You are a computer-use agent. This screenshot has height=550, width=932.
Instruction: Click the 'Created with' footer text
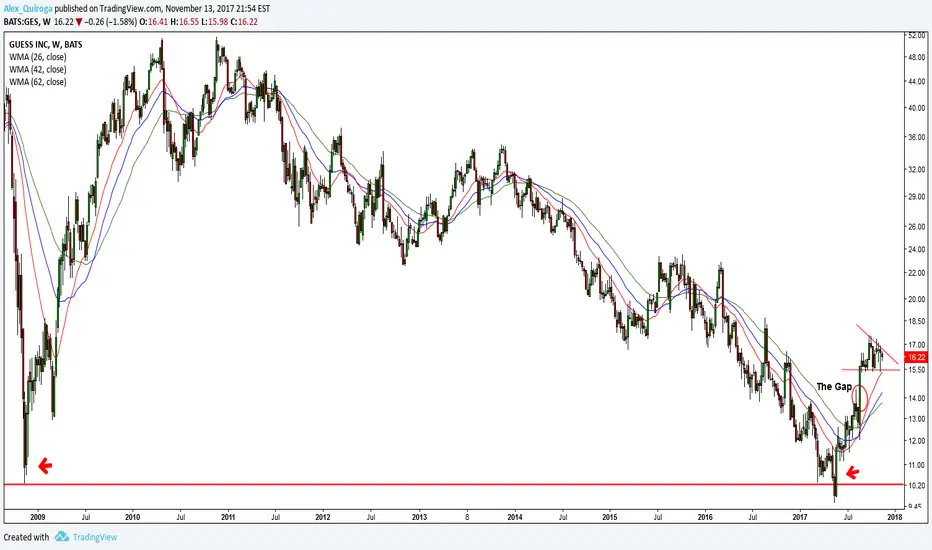point(26,537)
